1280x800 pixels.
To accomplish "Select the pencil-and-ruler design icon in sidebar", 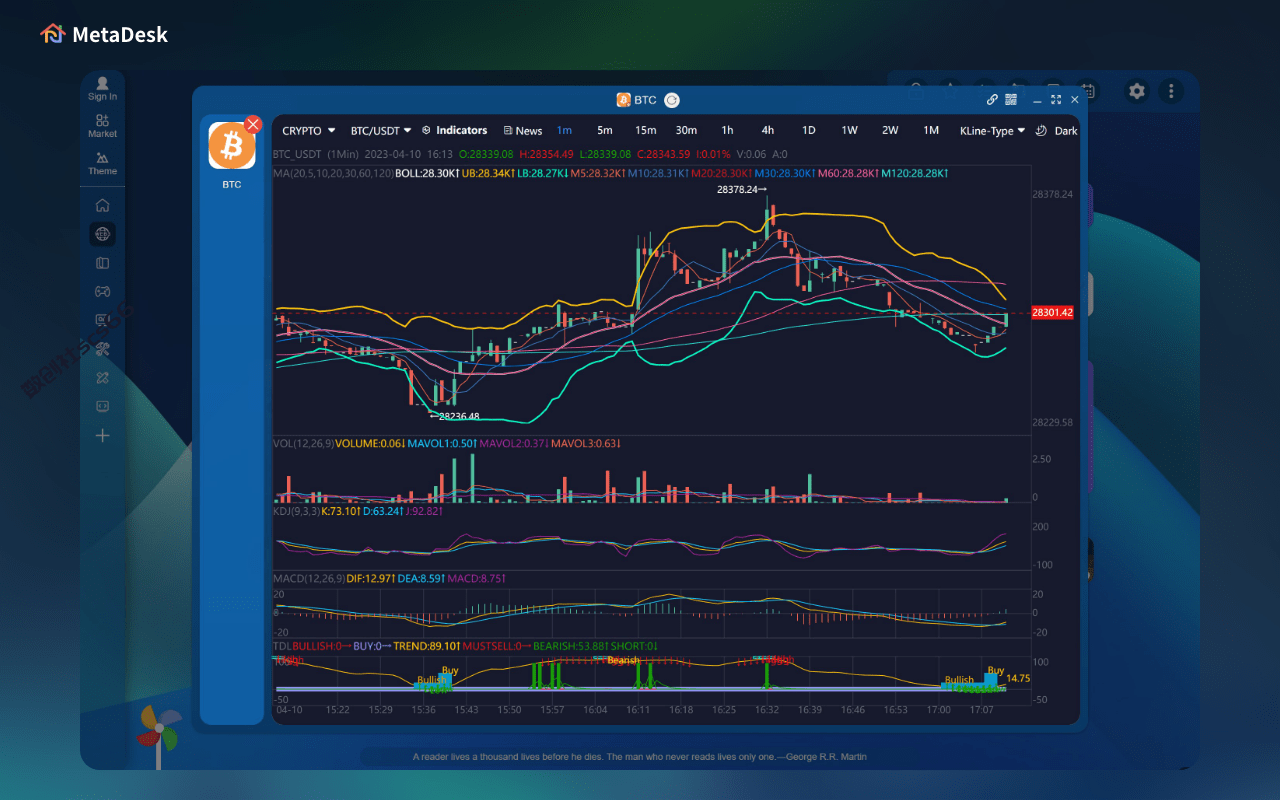I will click(x=102, y=378).
